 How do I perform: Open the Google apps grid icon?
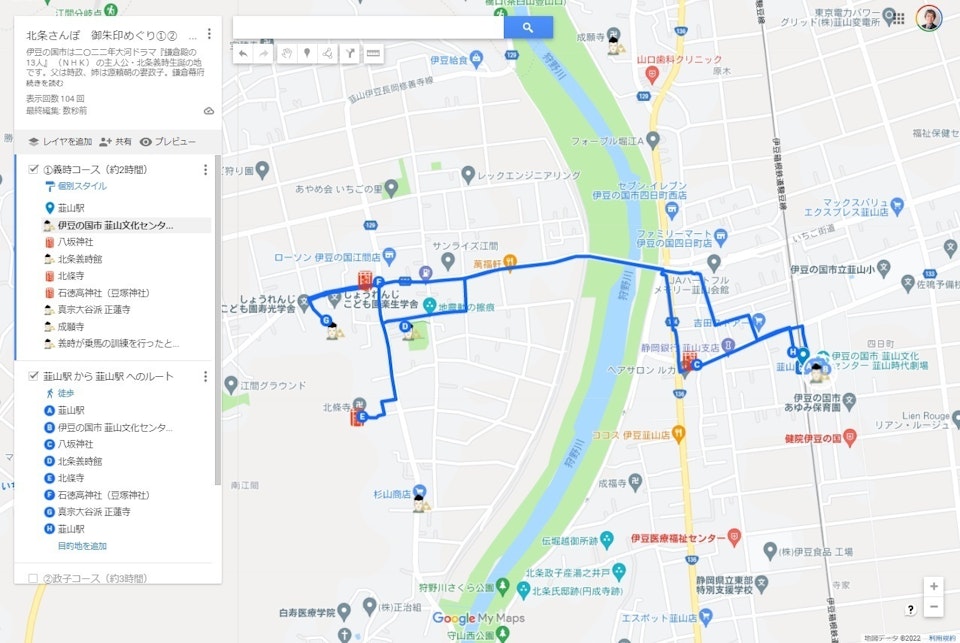pyautogui.click(x=898, y=18)
